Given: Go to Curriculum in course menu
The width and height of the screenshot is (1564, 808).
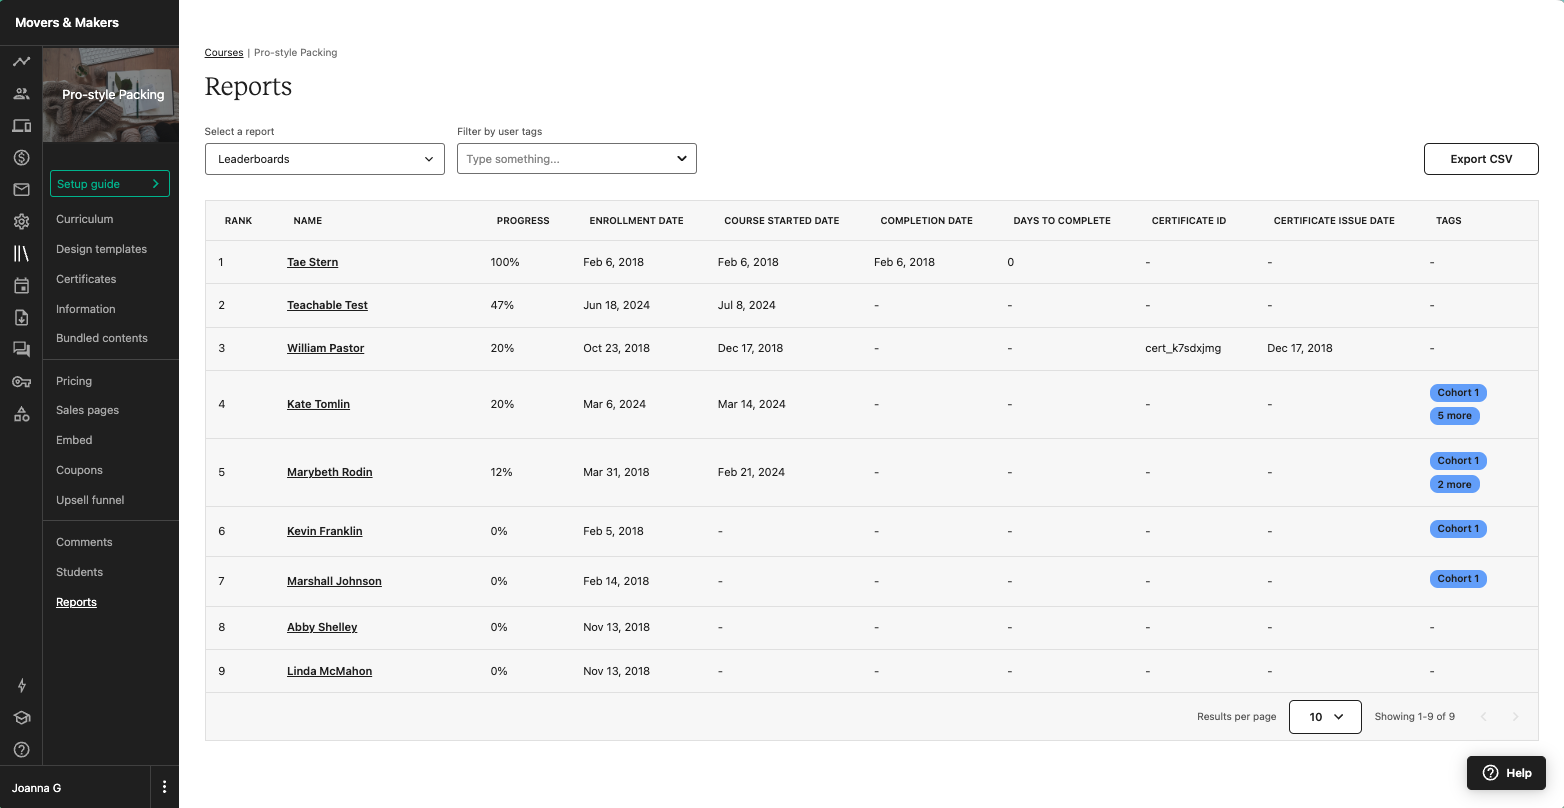Looking at the screenshot, I should [85, 219].
